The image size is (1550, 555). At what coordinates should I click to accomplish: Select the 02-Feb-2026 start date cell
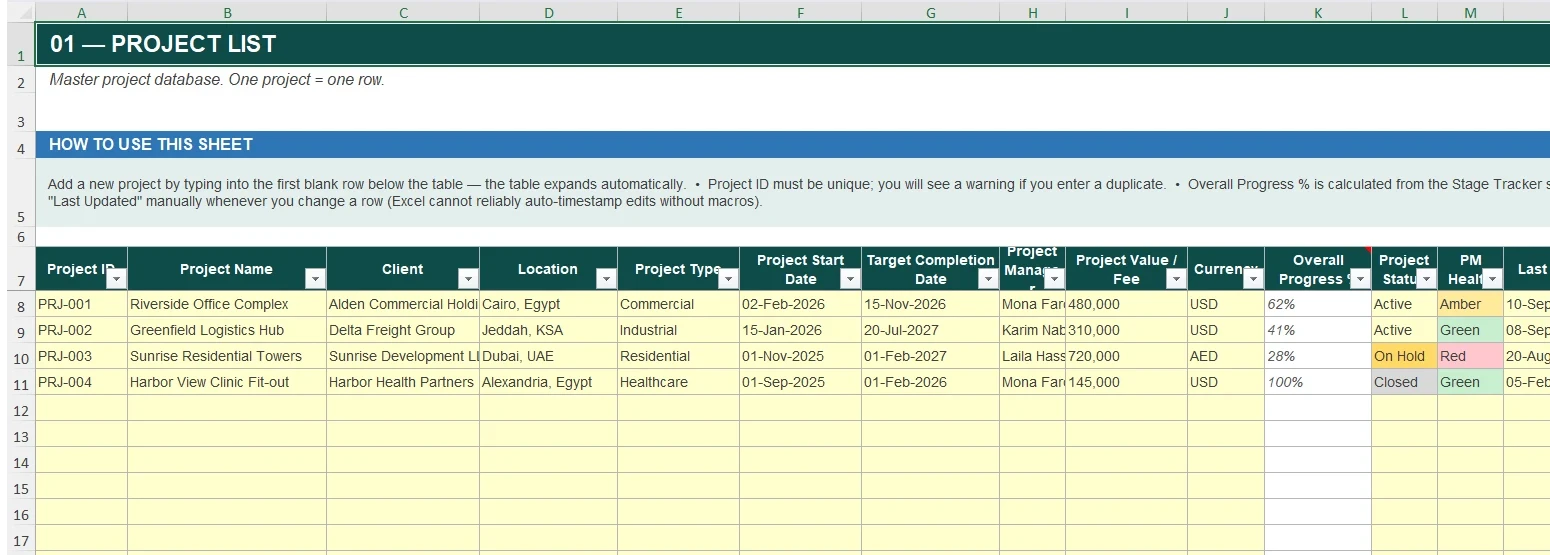800,304
